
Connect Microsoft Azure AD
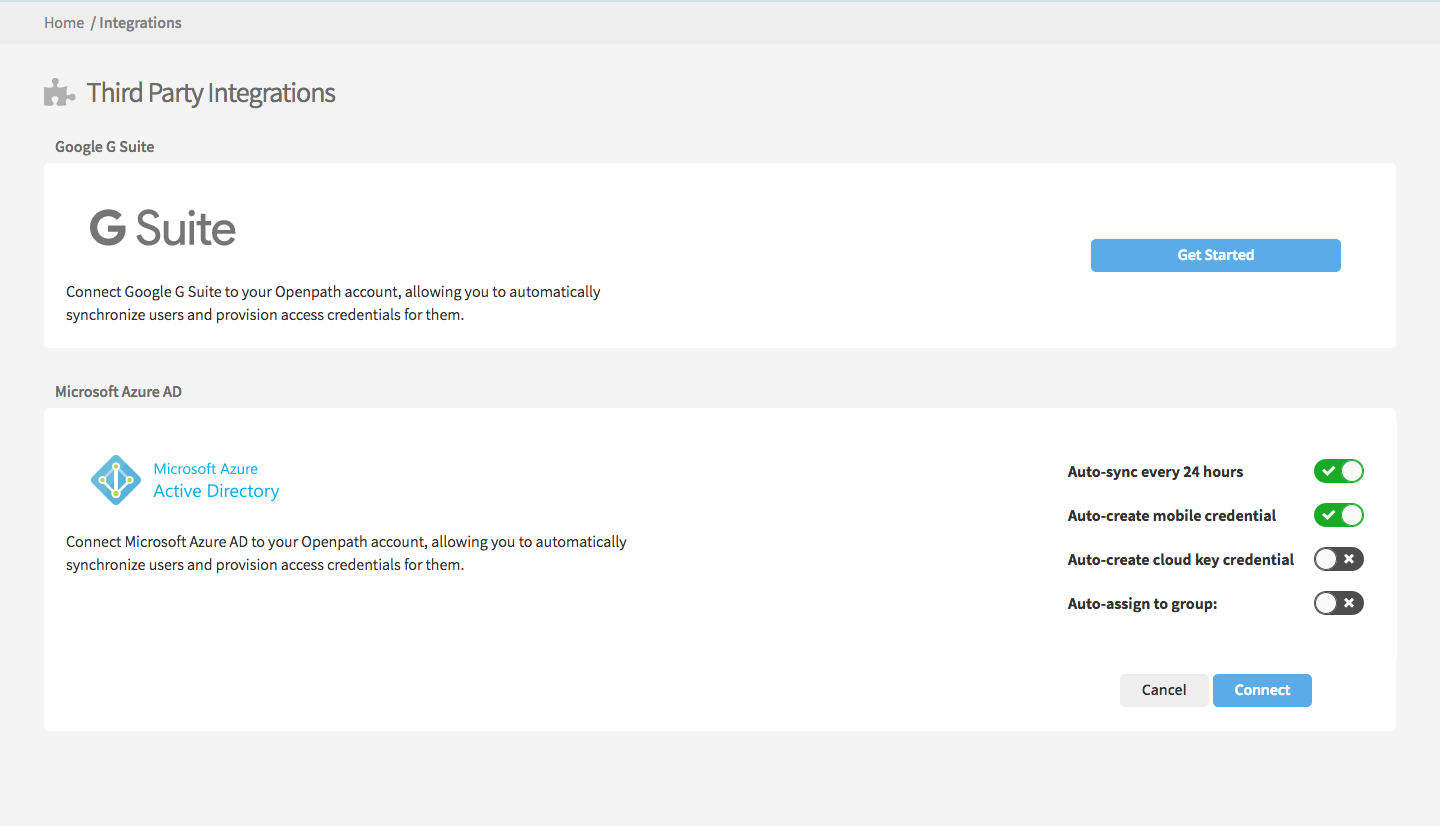point(1262,690)
